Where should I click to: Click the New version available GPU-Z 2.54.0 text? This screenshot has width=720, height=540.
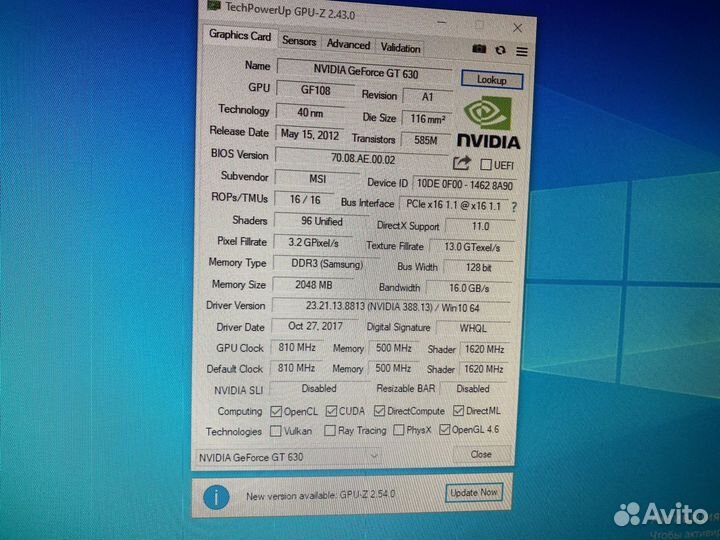pos(321,495)
